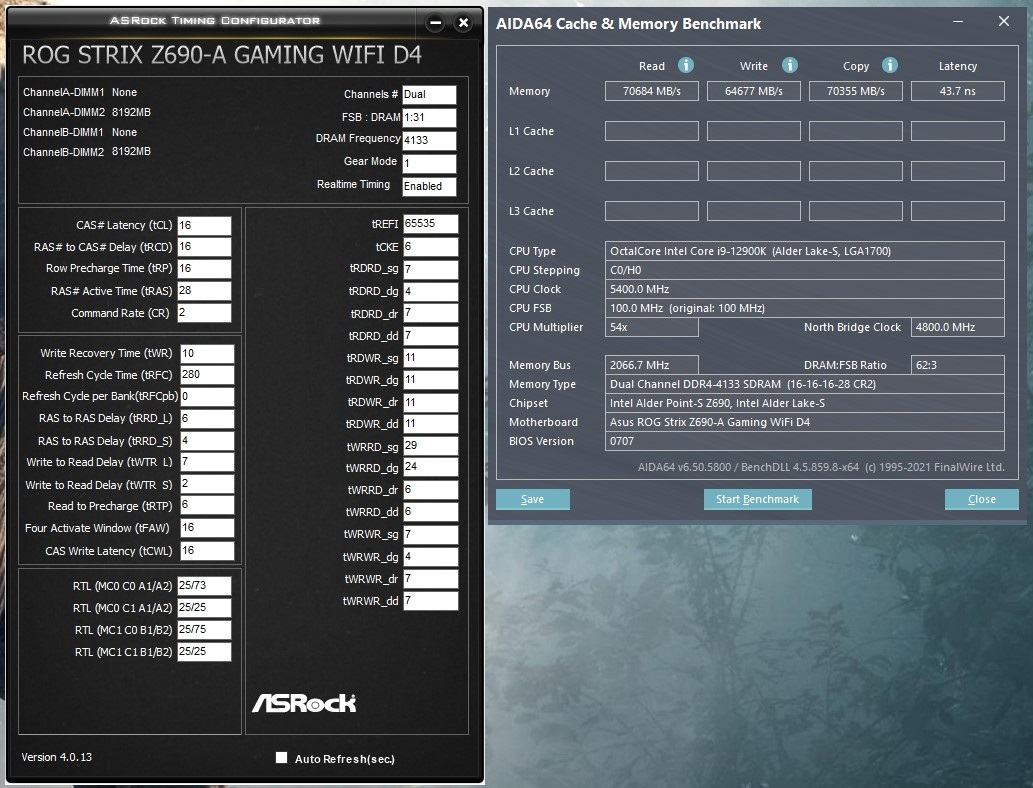Select the Four Activate Window (tFAW) field
Viewport: 1033px width, 788px height.
[x=207, y=528]
